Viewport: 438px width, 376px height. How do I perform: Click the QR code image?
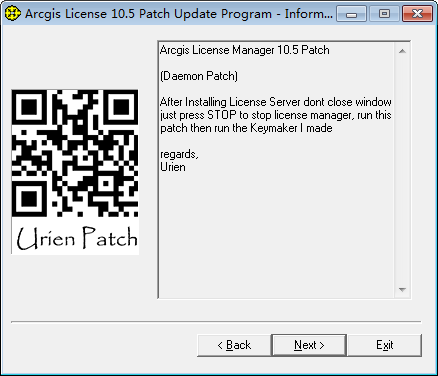coord(75,153)
